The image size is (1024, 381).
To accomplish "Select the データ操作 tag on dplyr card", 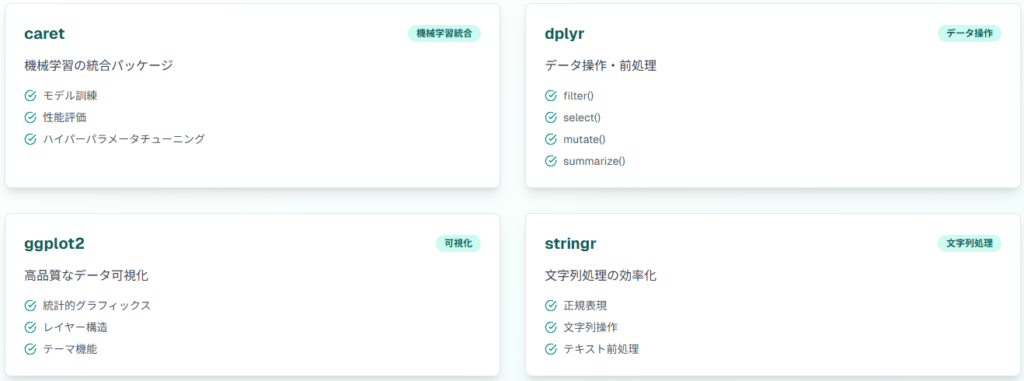I will tap(969, 33).
